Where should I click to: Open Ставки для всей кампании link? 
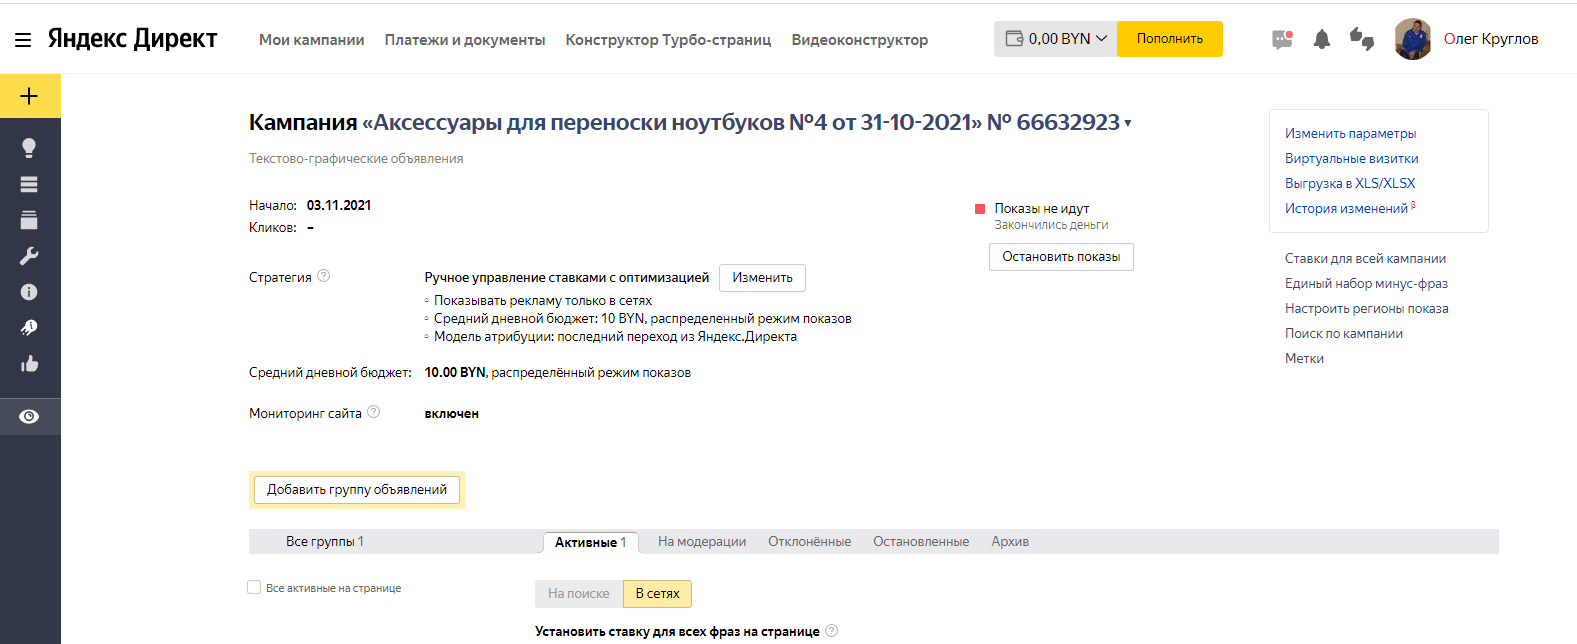click(1365, 258)
